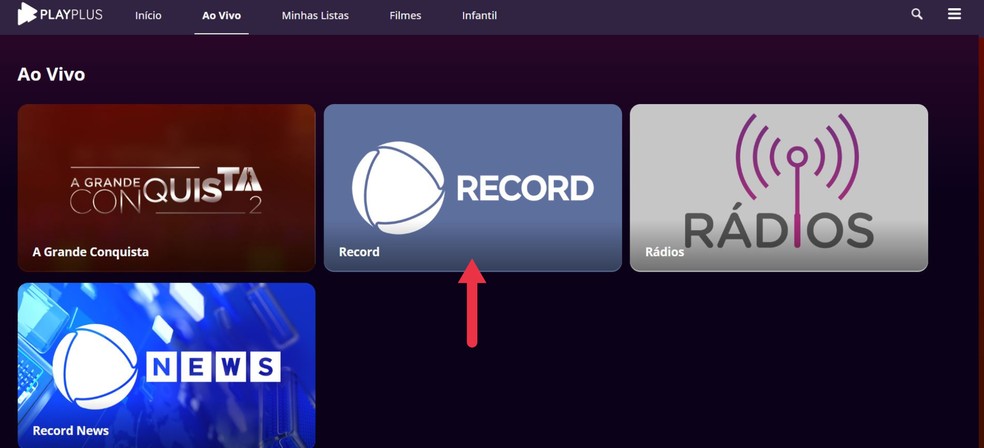This screenshot has width=984, height=448.
Task: Open the Record live channel card
Action: tap(473, 188)
